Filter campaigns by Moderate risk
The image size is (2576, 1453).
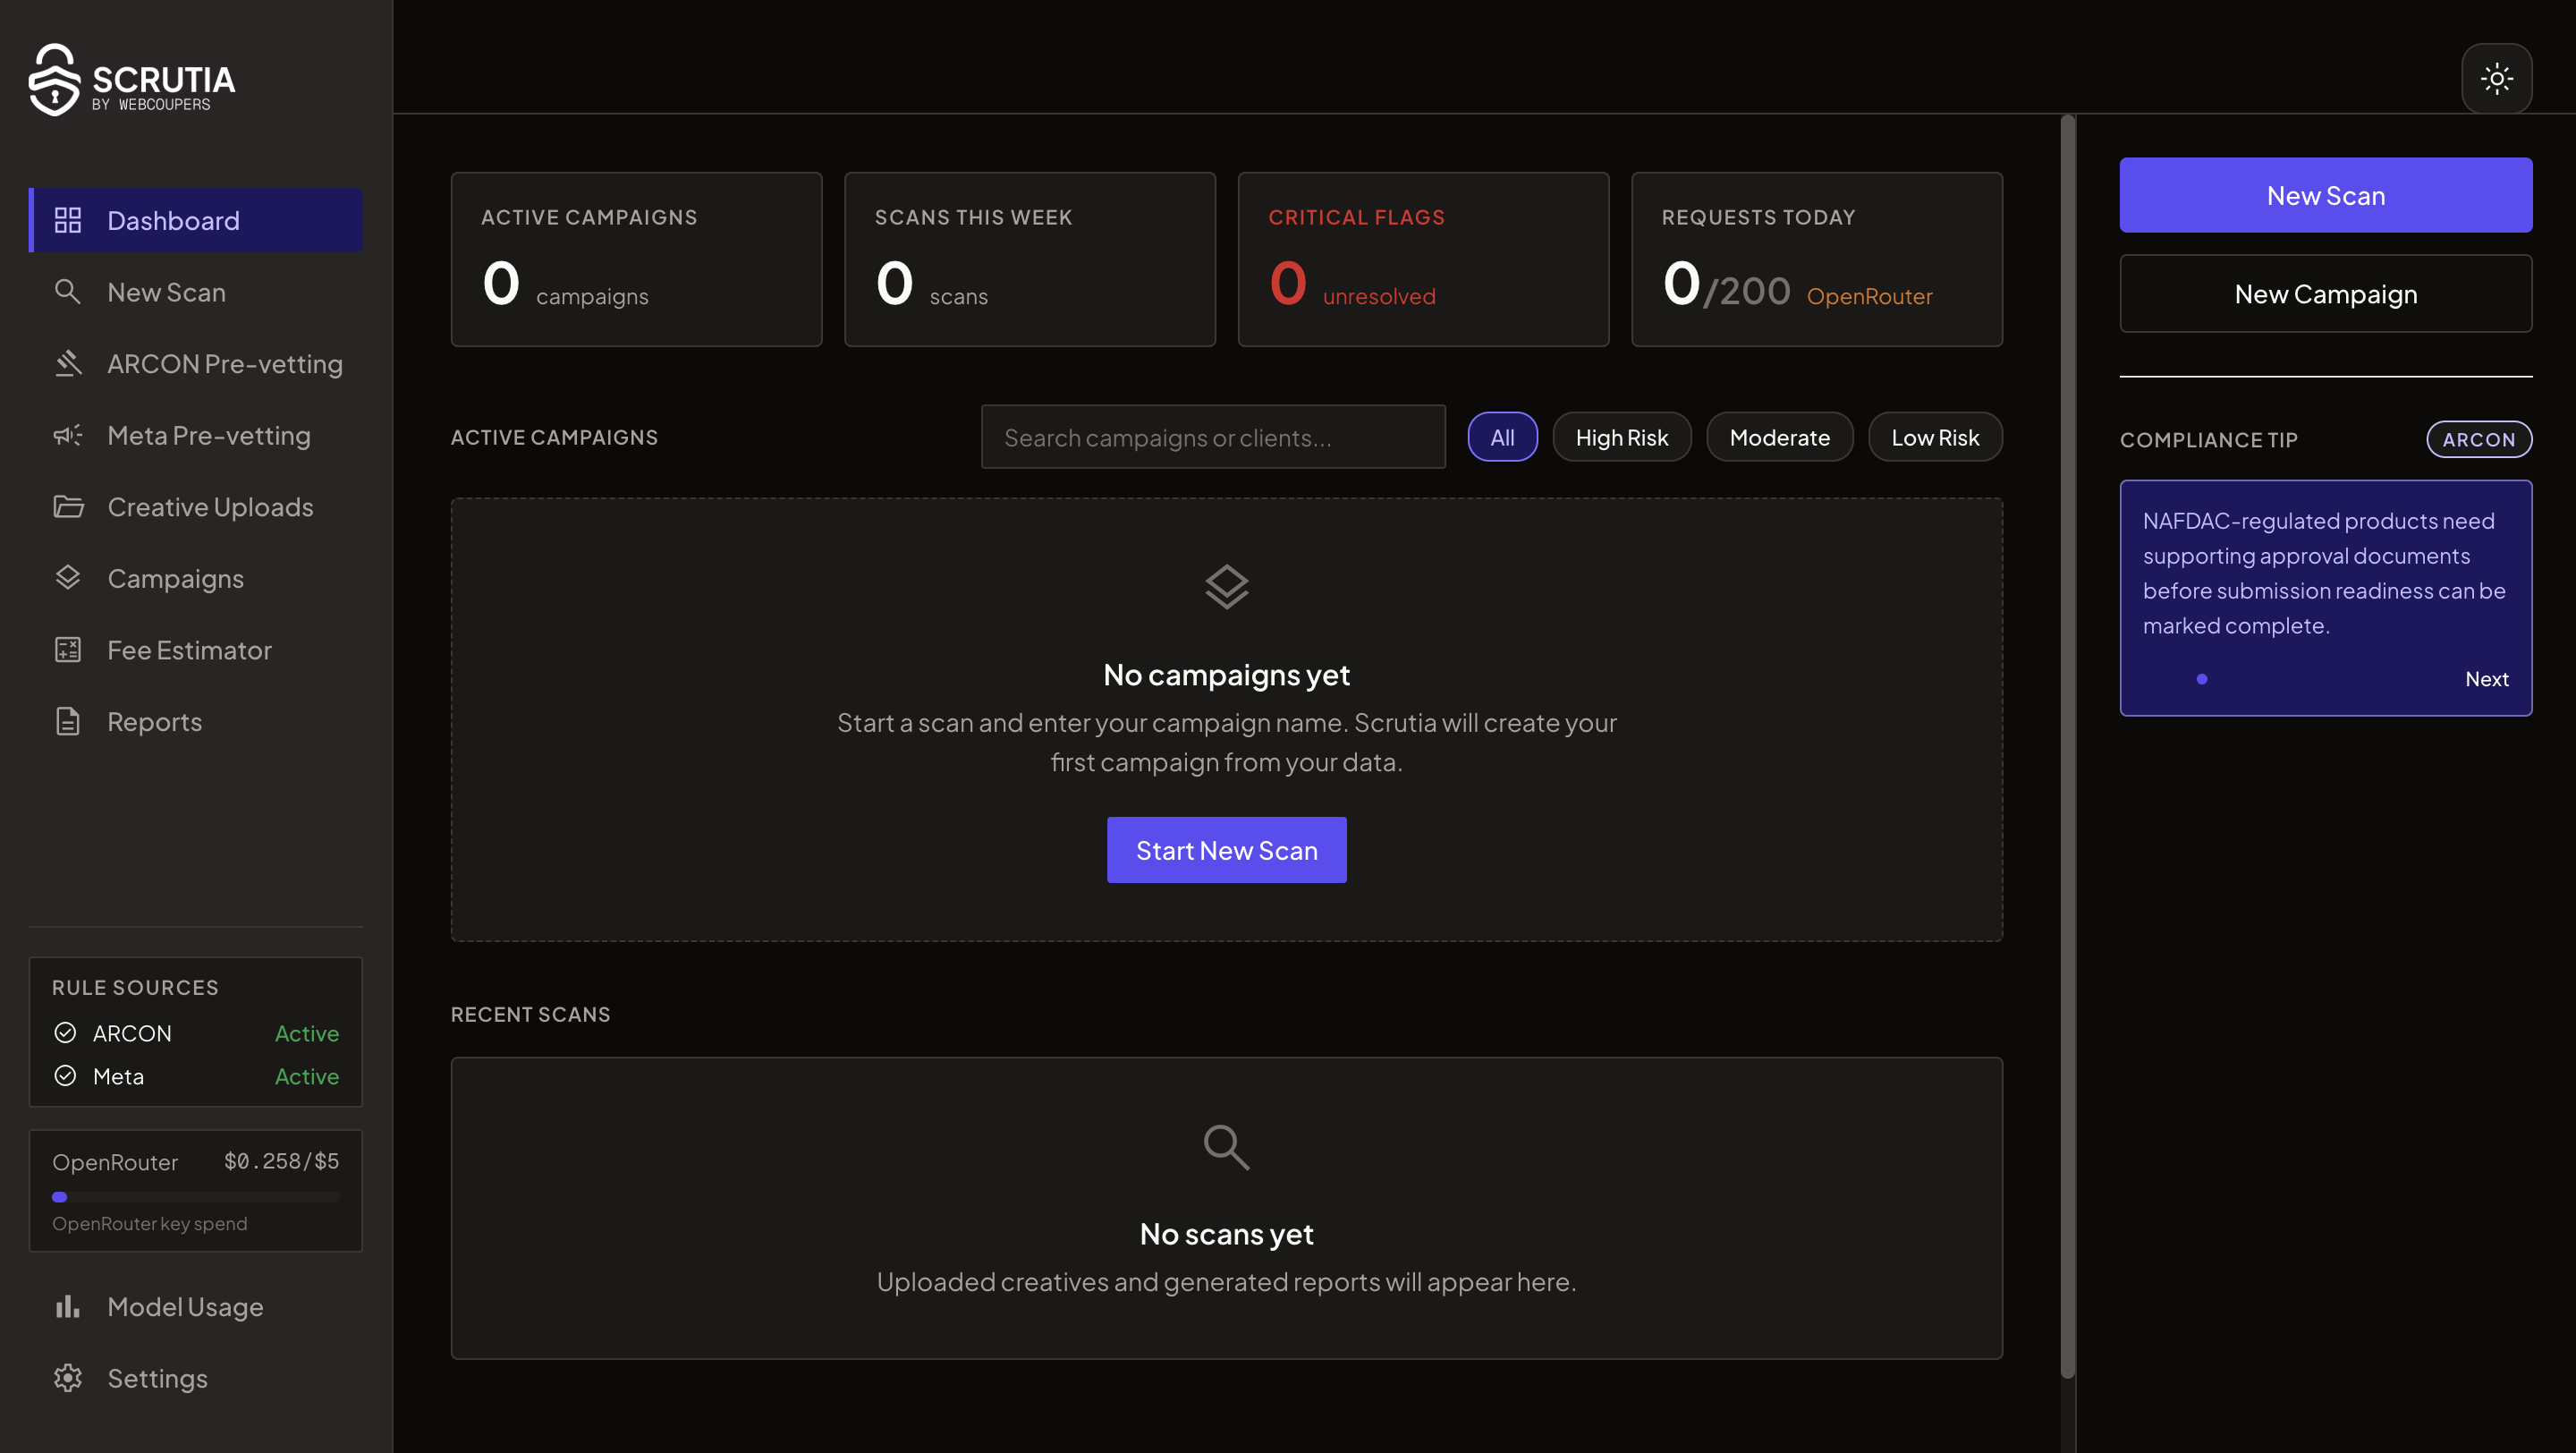click(1779, 437)
